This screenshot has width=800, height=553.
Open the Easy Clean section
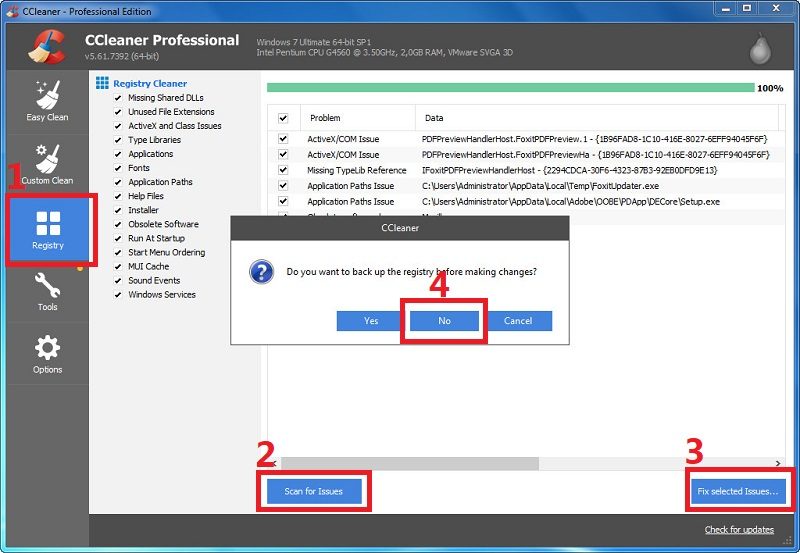coord(47,102)
